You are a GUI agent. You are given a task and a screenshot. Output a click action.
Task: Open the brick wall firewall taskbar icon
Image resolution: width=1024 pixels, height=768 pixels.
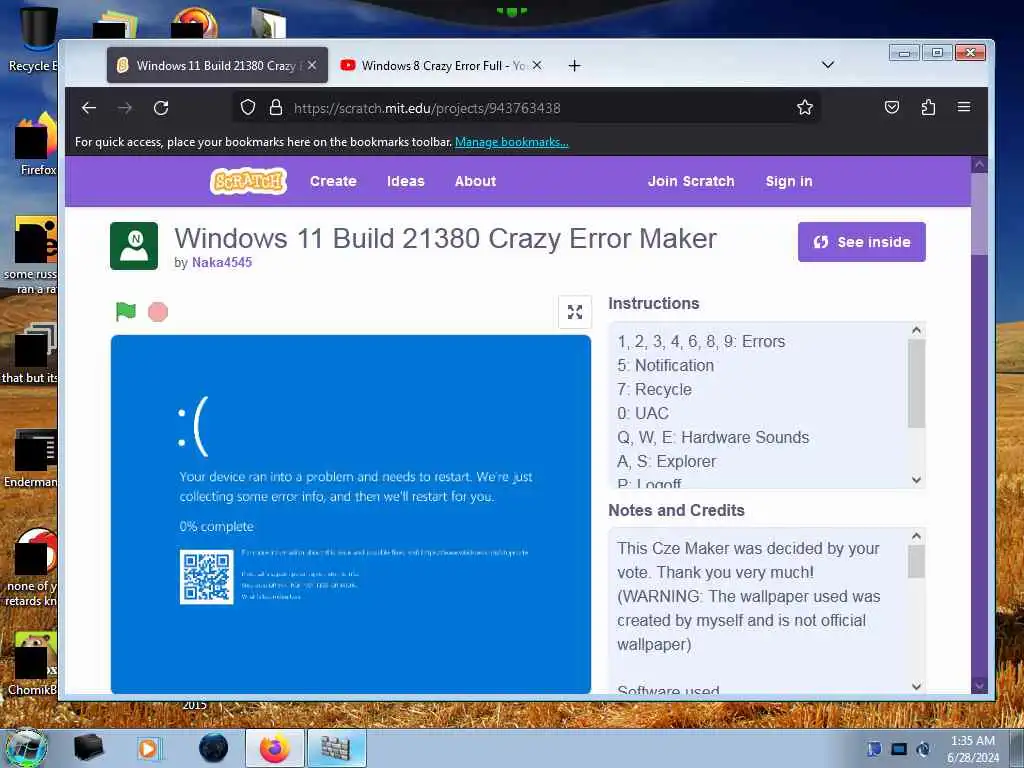tap(336, 748)
